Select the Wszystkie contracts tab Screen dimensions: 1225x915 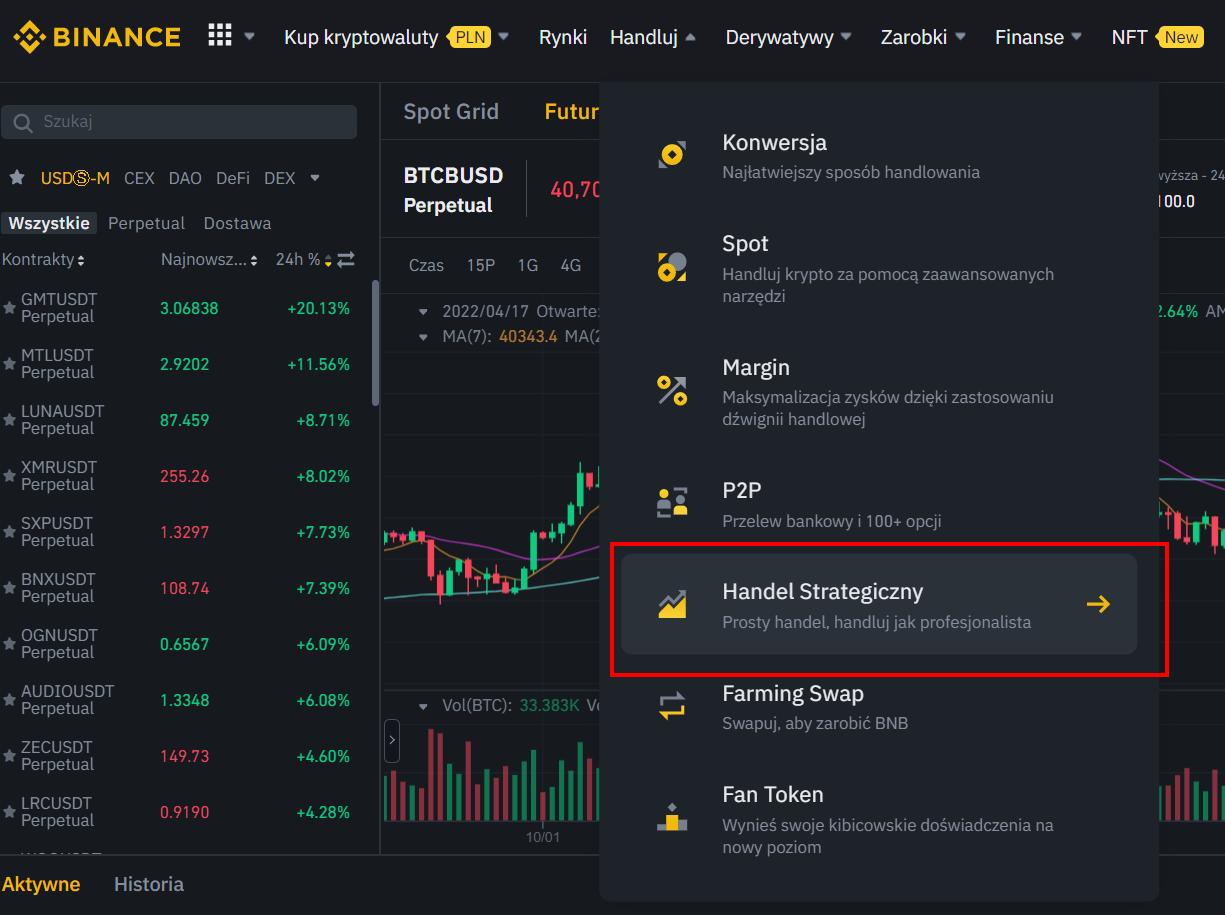tap(49, 223)
